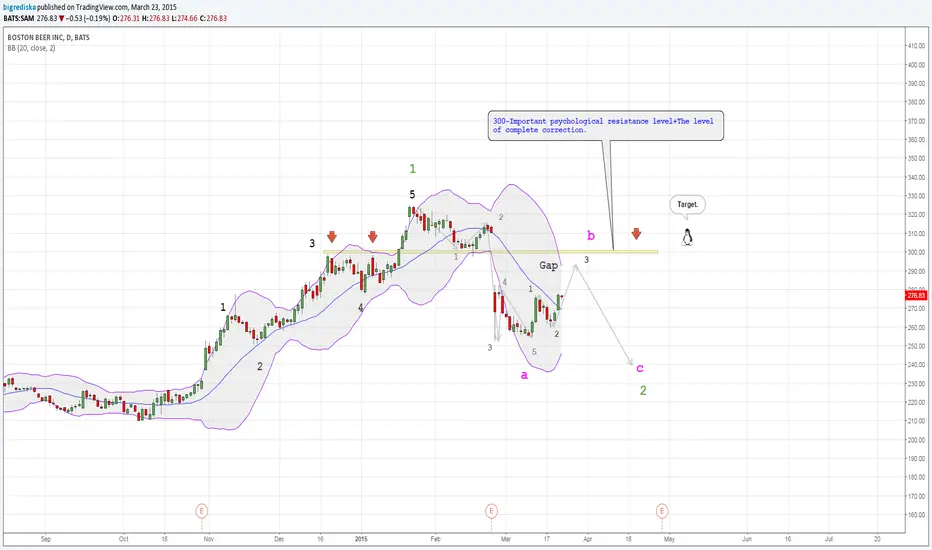This screenshot has height=550, width=932.
Task: Open the earnings E marker near Nov
Action: tap(201, 510)
